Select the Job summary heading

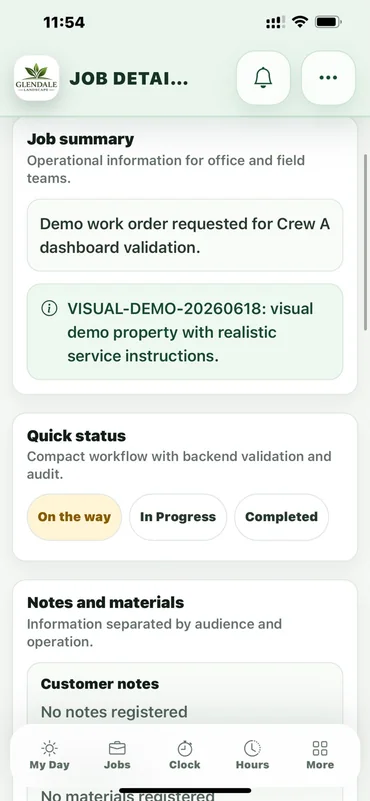point(80,139)
